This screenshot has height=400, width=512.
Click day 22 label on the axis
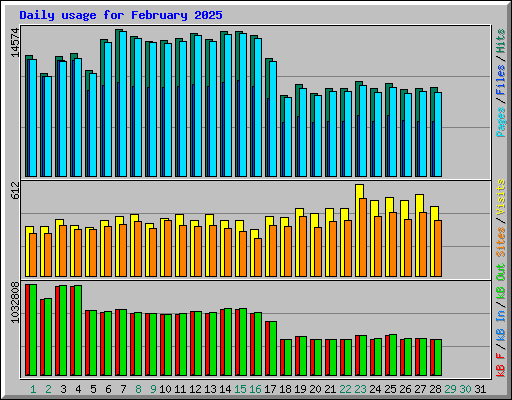(x=345, y=389)
